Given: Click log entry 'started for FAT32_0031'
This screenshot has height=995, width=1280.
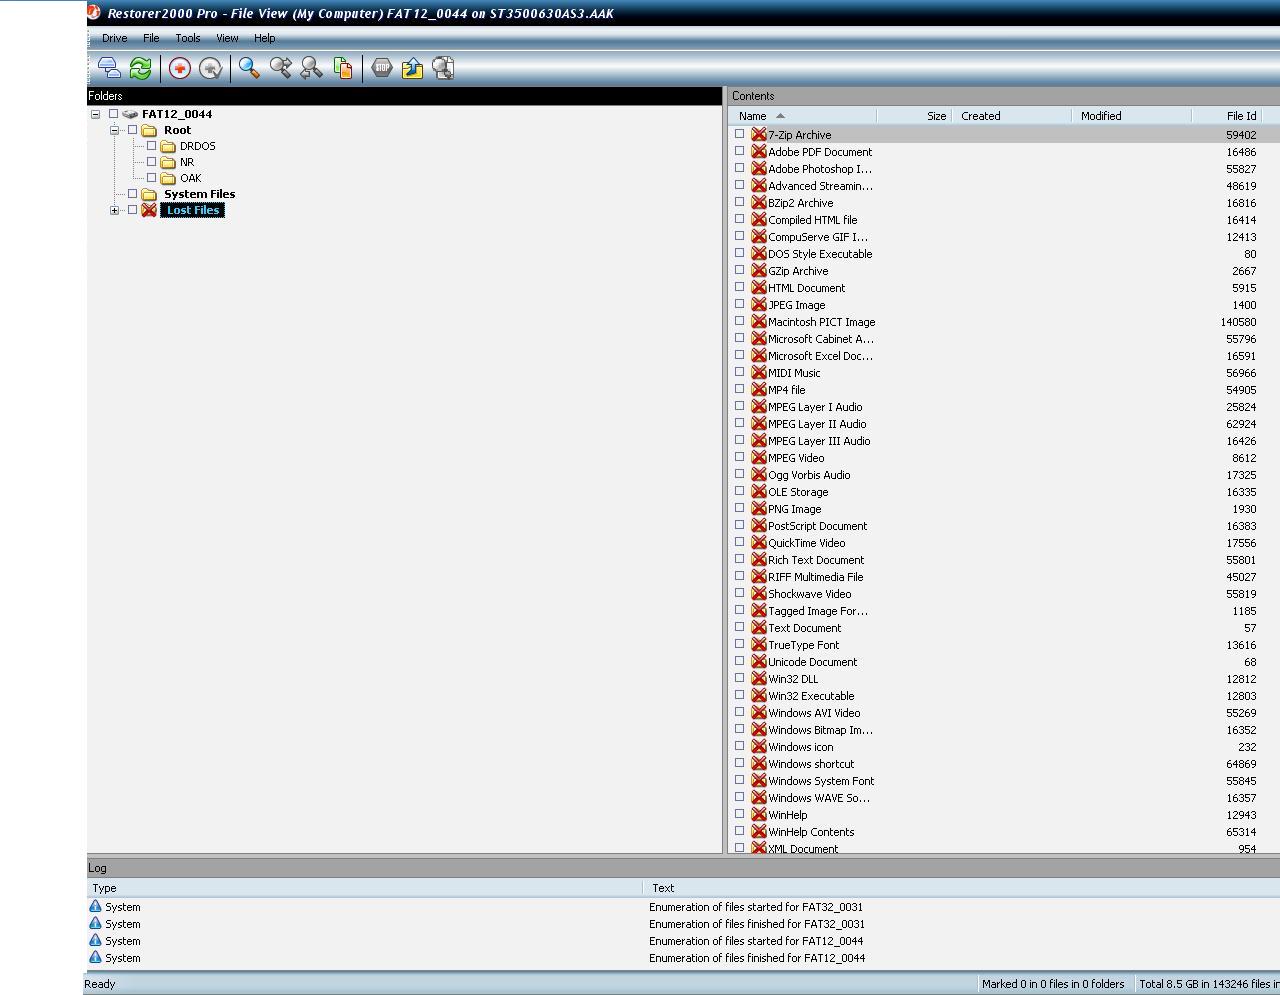Looking at the screenshot, I should pyautogui.click(x=756, y=907).
